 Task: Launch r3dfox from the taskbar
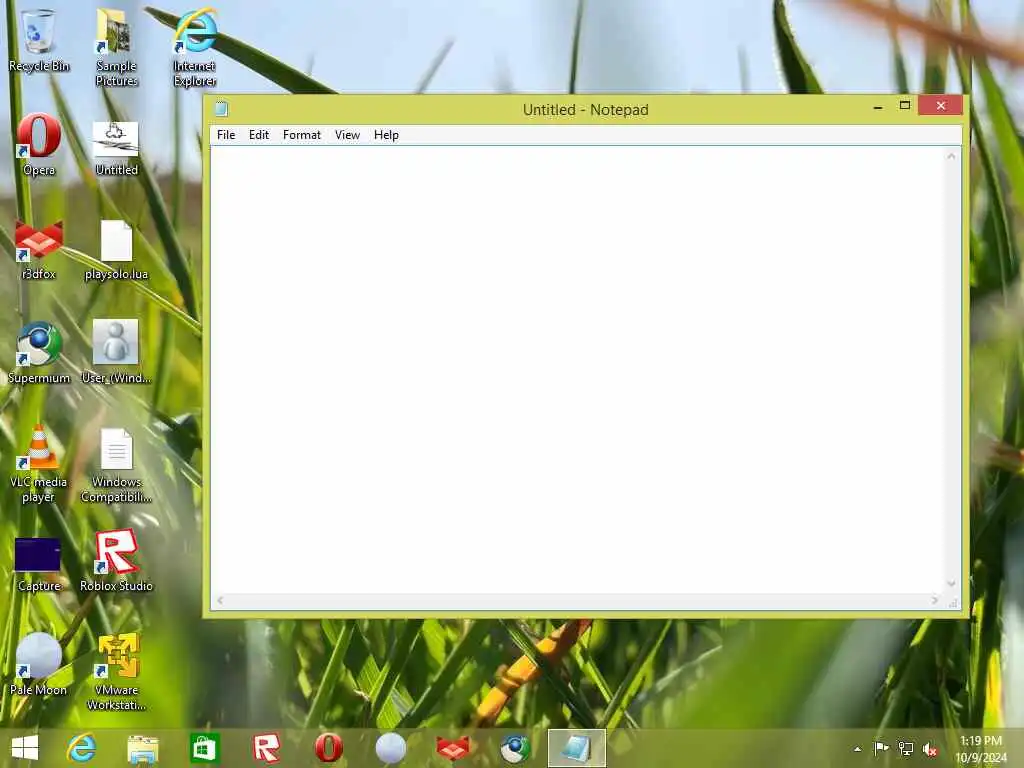point(453,748)
